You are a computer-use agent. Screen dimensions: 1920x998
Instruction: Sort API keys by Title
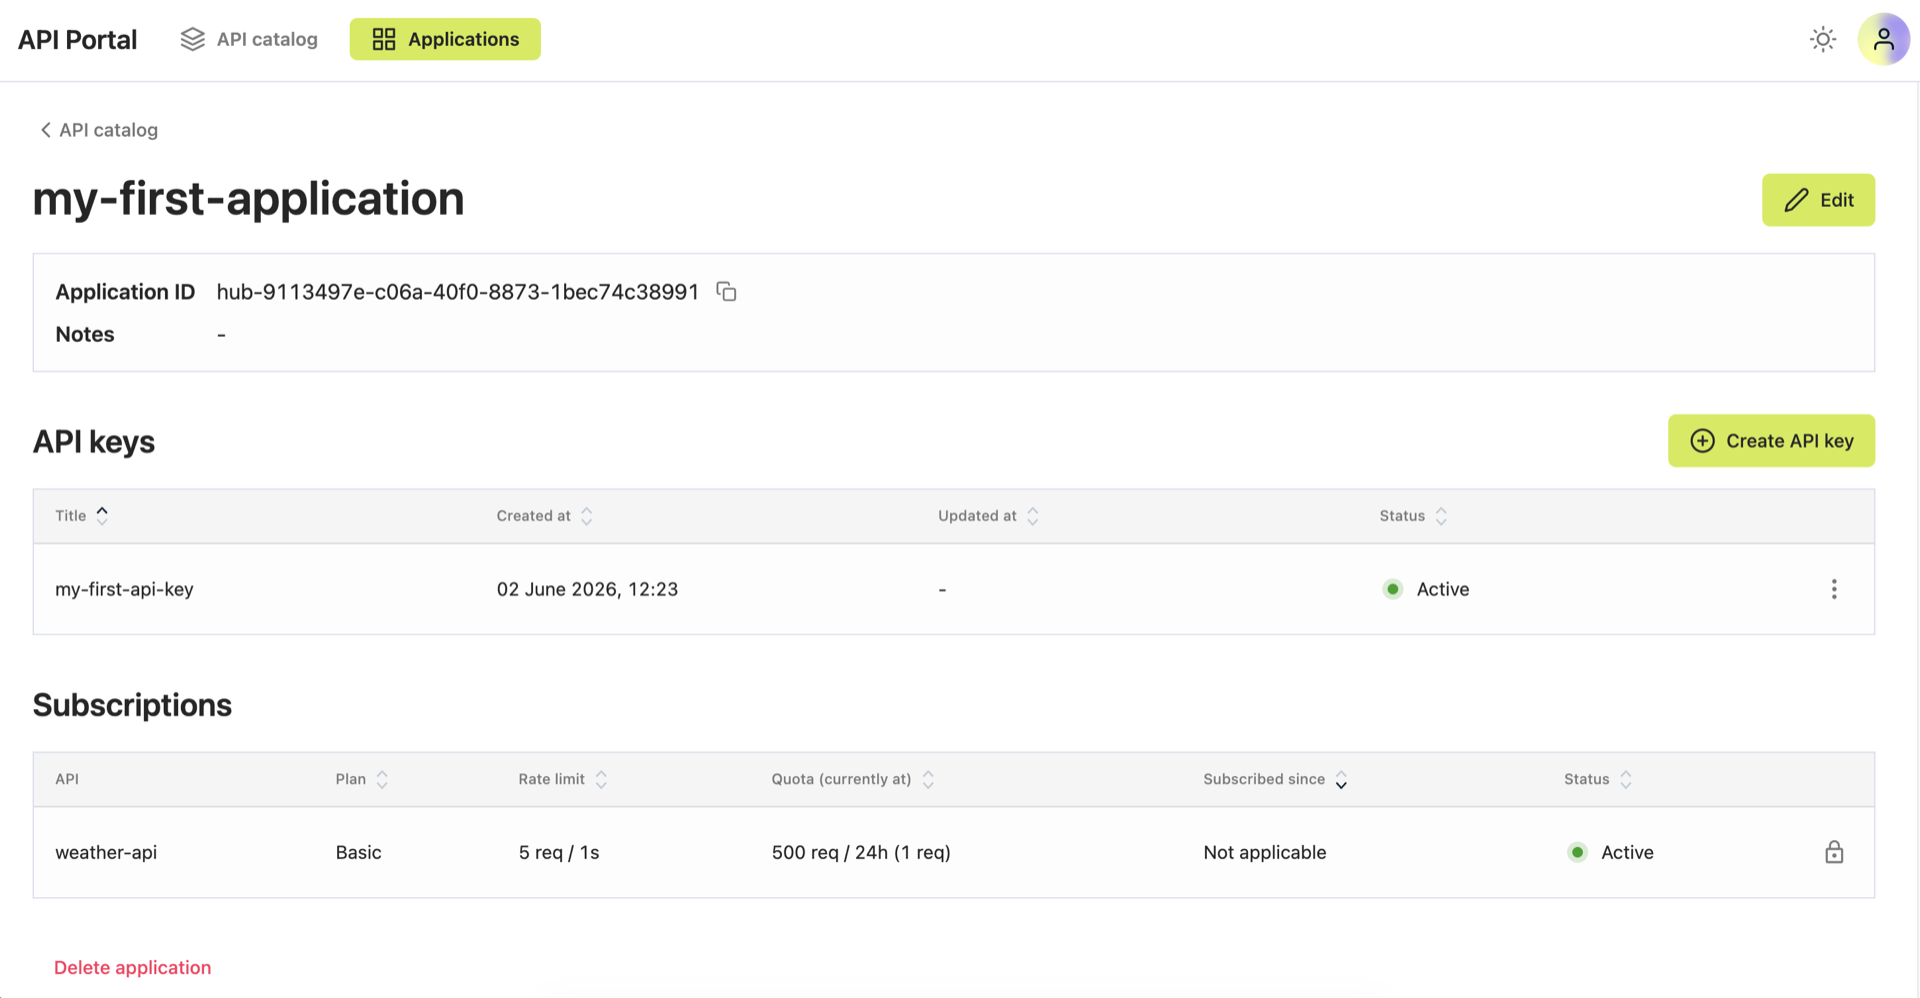(82, 516)
